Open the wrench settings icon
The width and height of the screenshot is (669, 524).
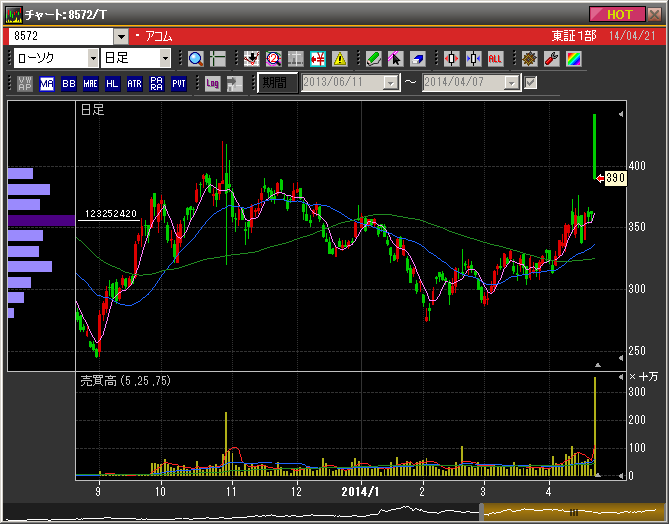[551, 59]
